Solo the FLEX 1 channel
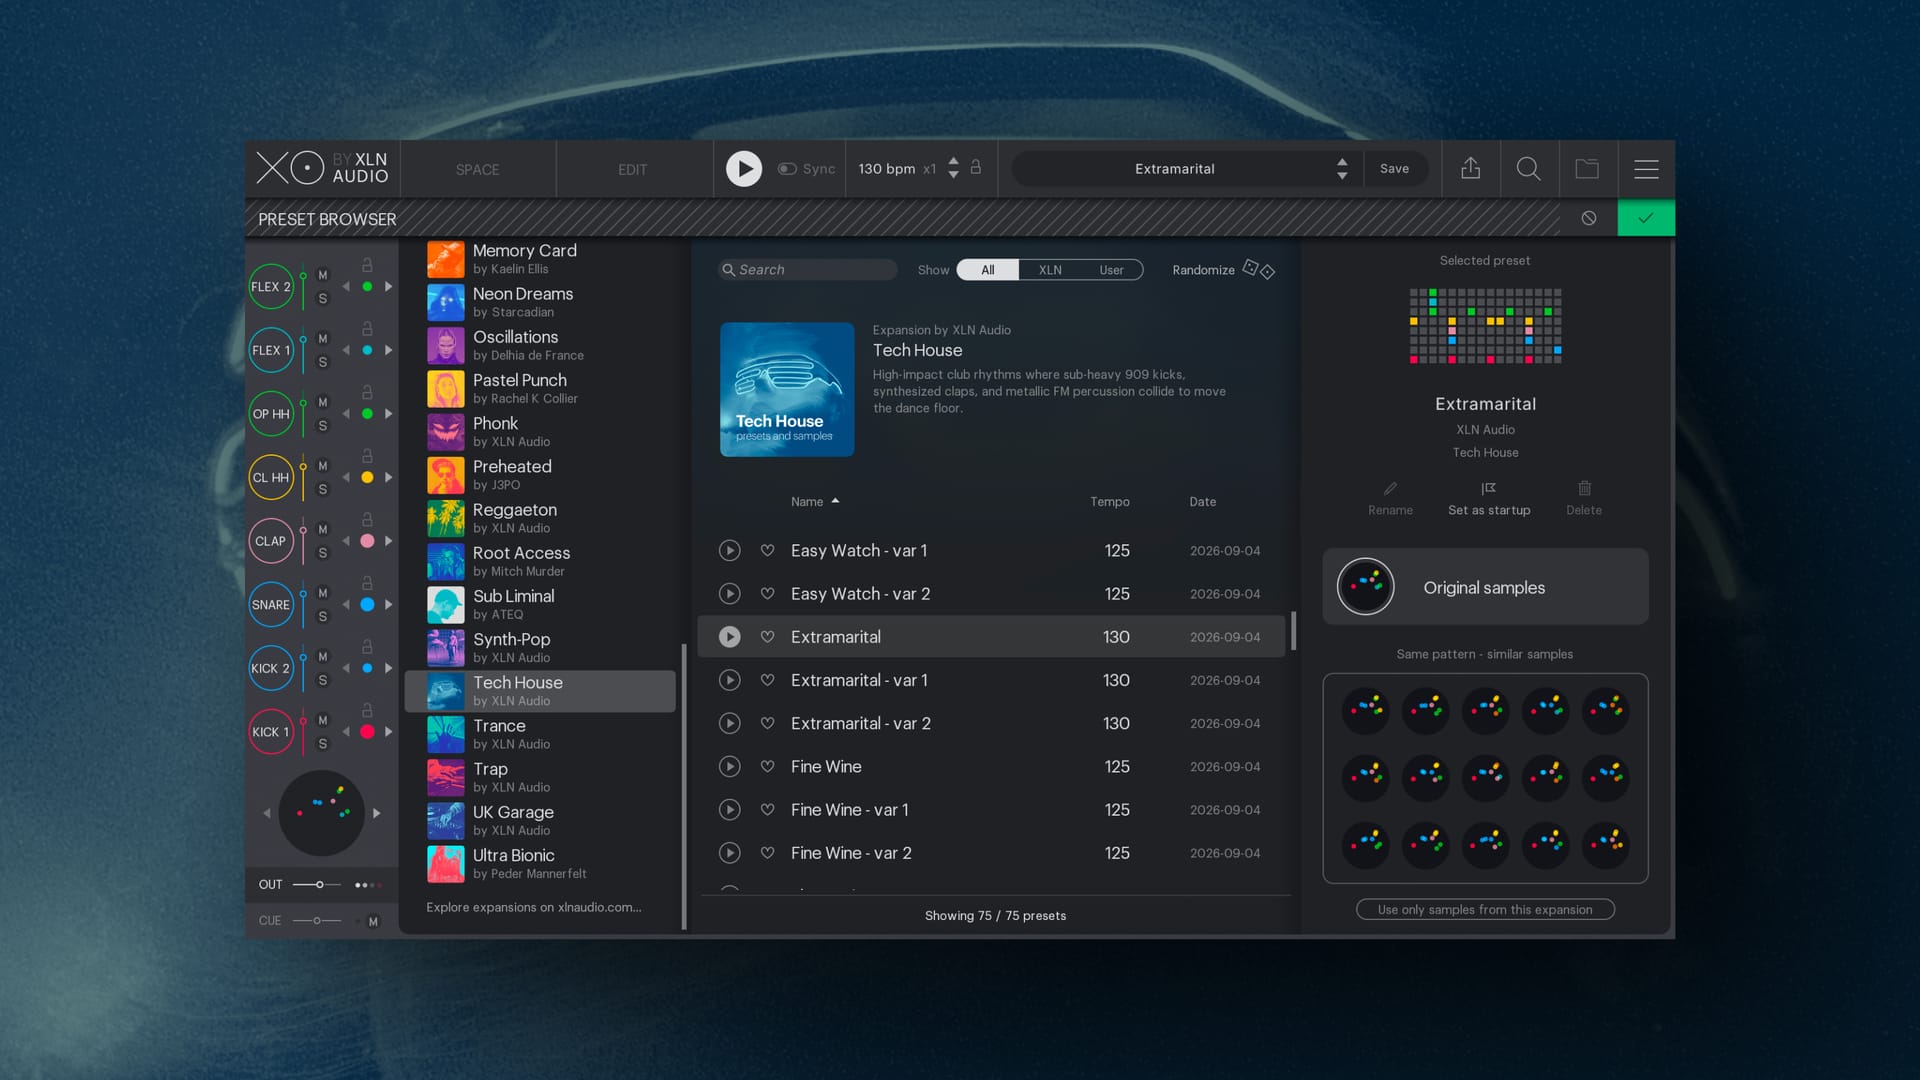 (323, 362)
